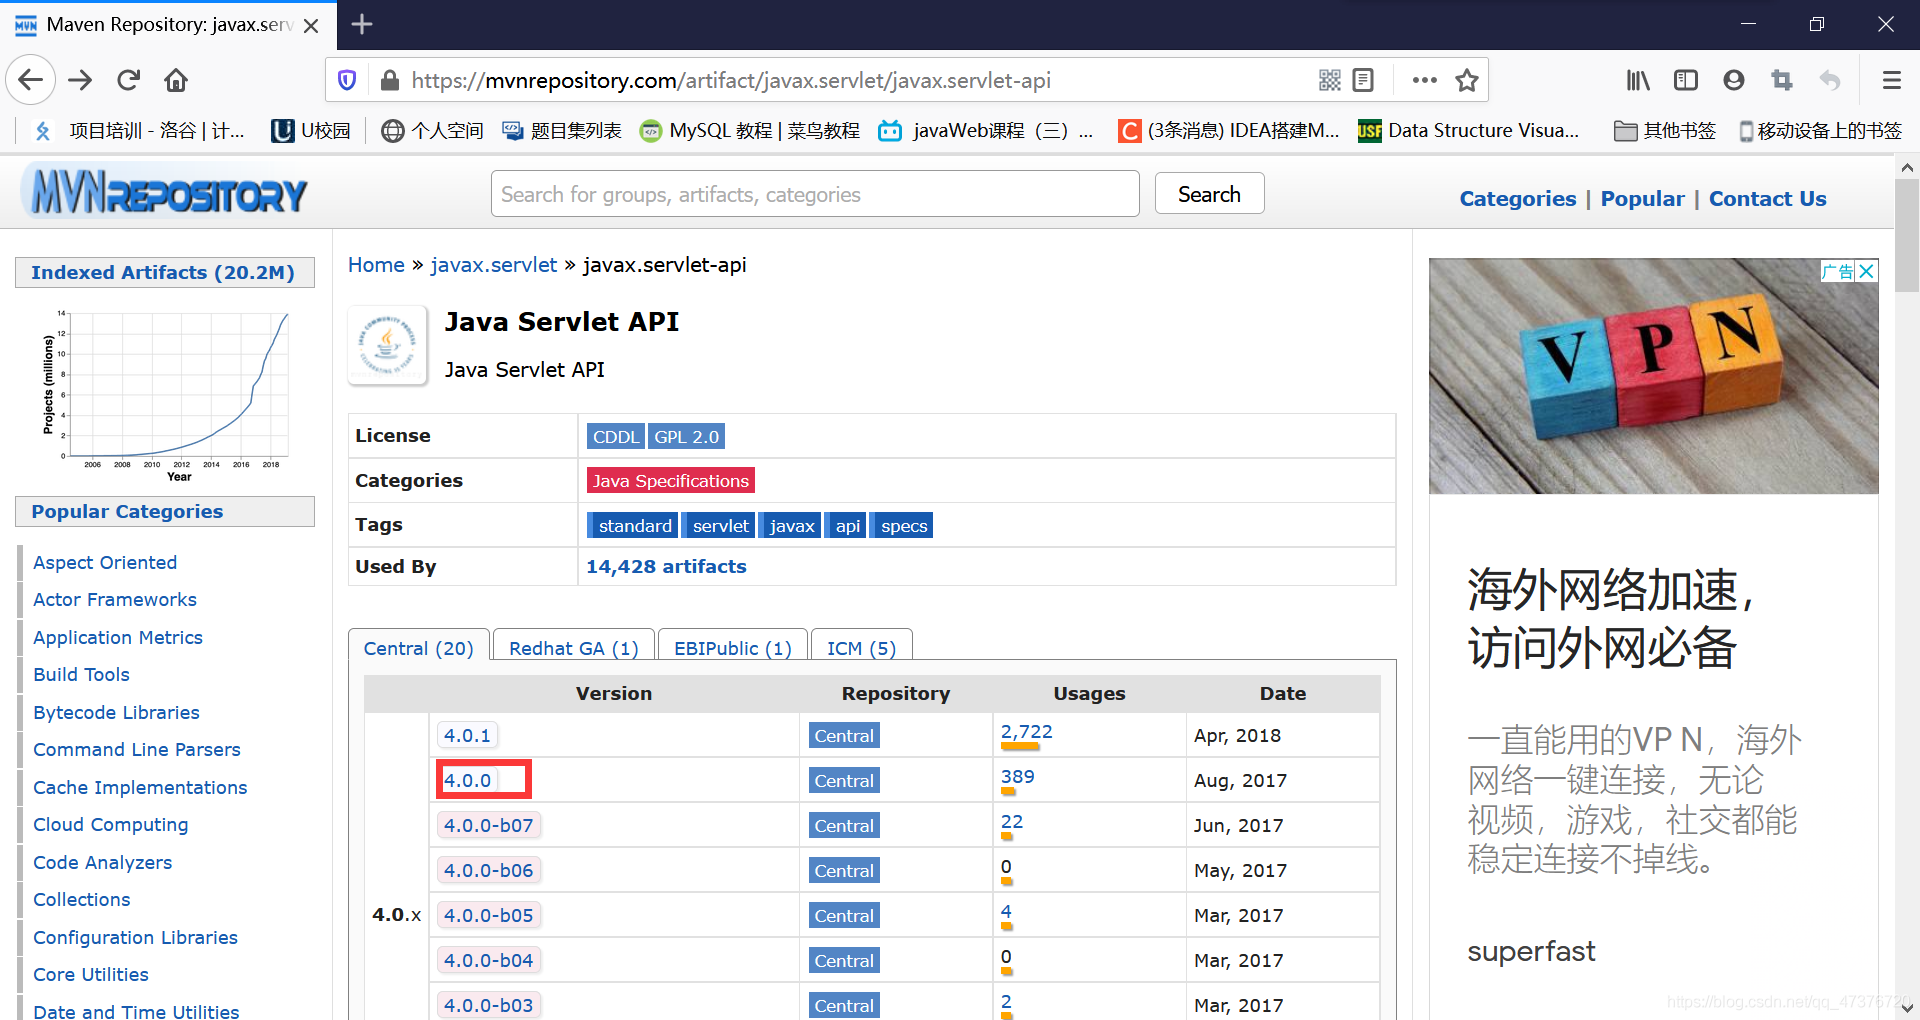Click the screenshot crop tool icon
Screen dimensions: 1920x1020
[1782, 80]
